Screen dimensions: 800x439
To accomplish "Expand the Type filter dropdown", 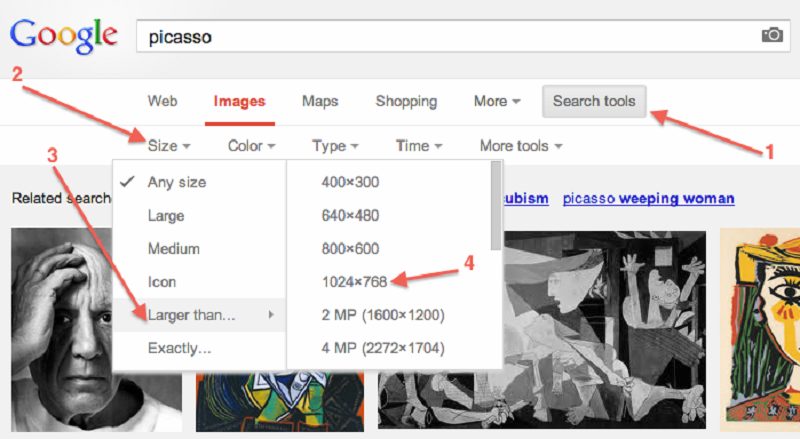I will coord(335,146).
